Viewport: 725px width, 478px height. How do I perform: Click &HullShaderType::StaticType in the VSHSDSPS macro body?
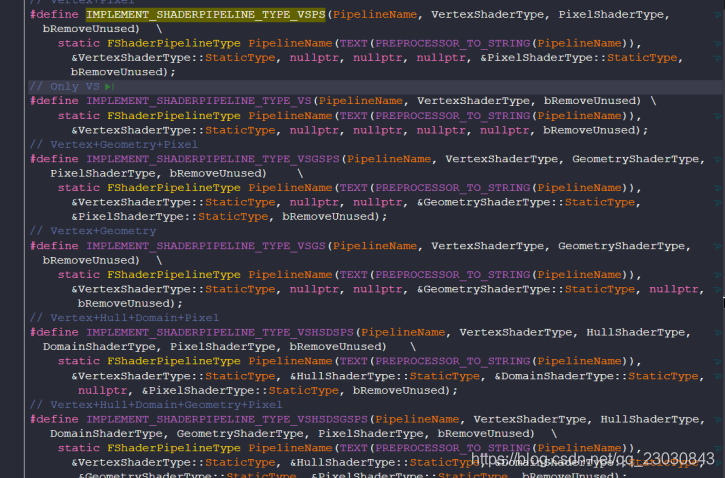tap(385, 376)
